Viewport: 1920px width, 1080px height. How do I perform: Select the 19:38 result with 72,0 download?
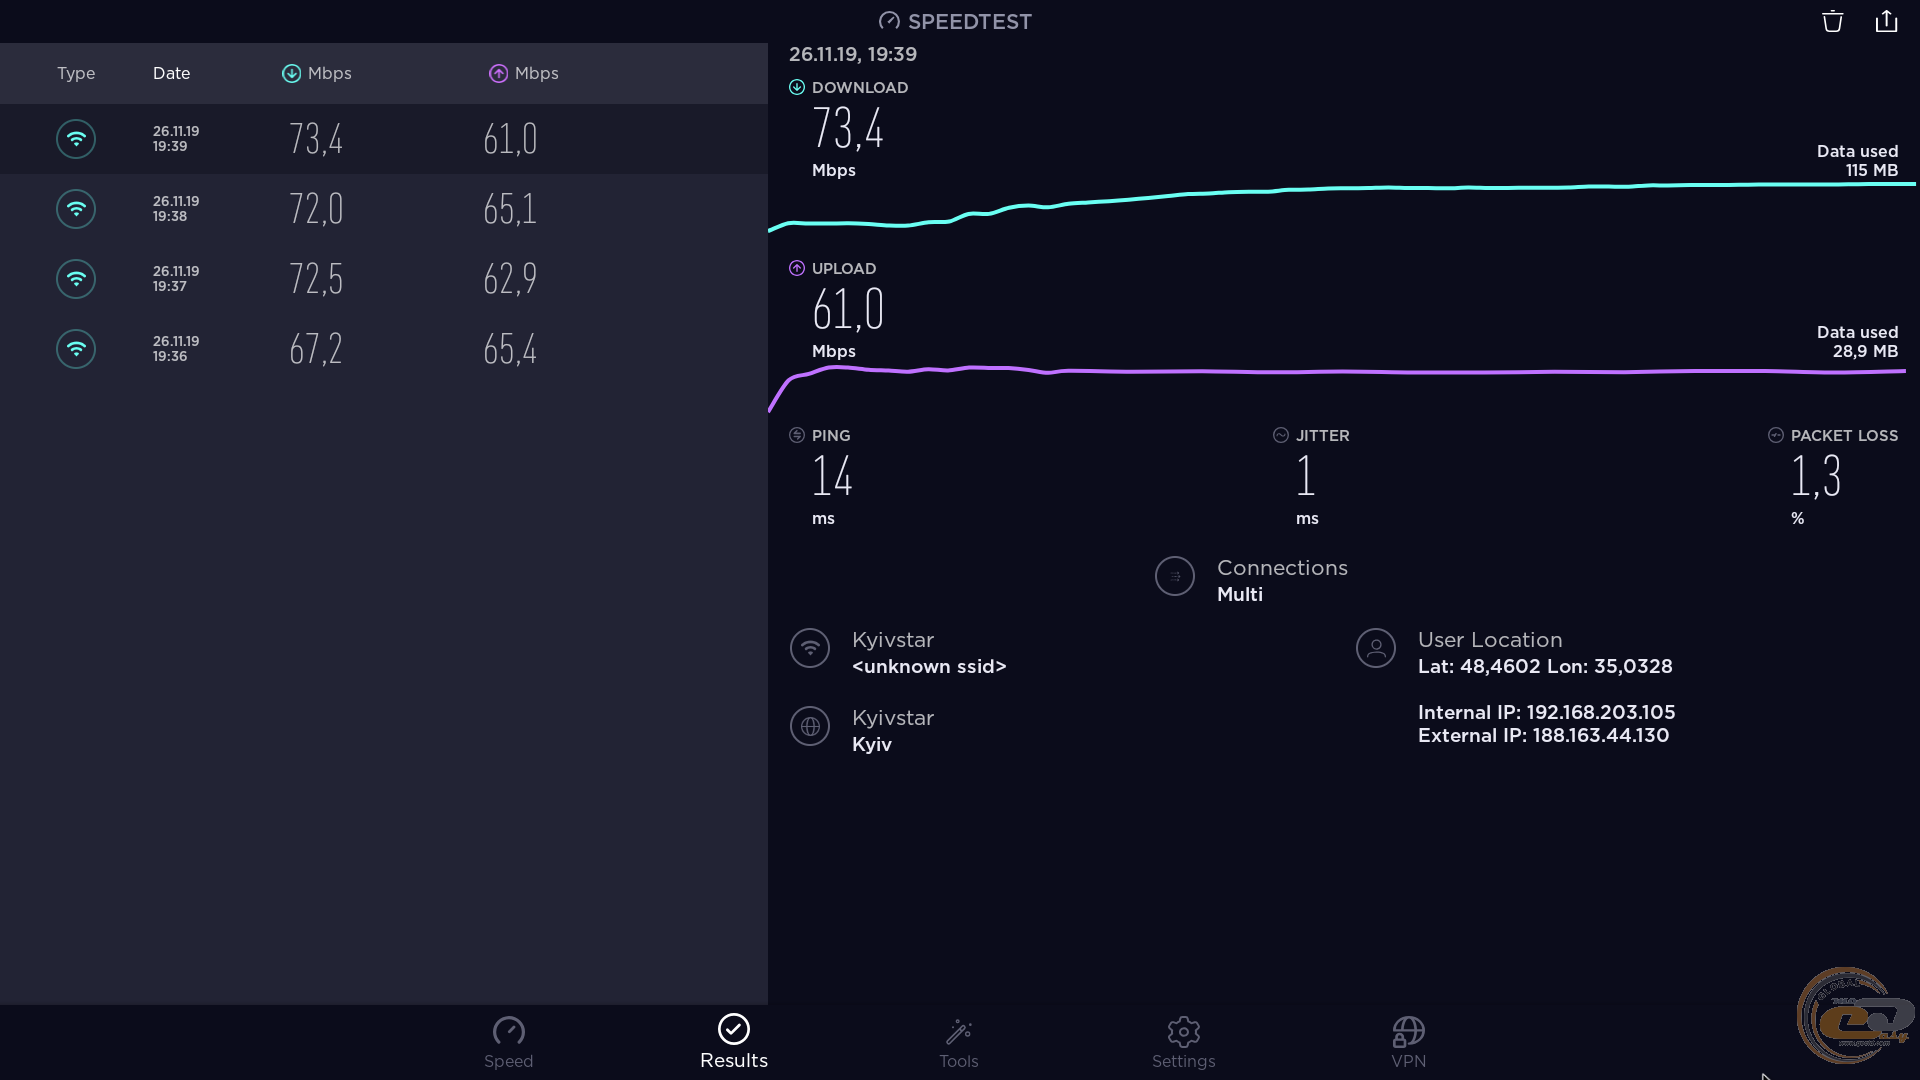(383, 209)
